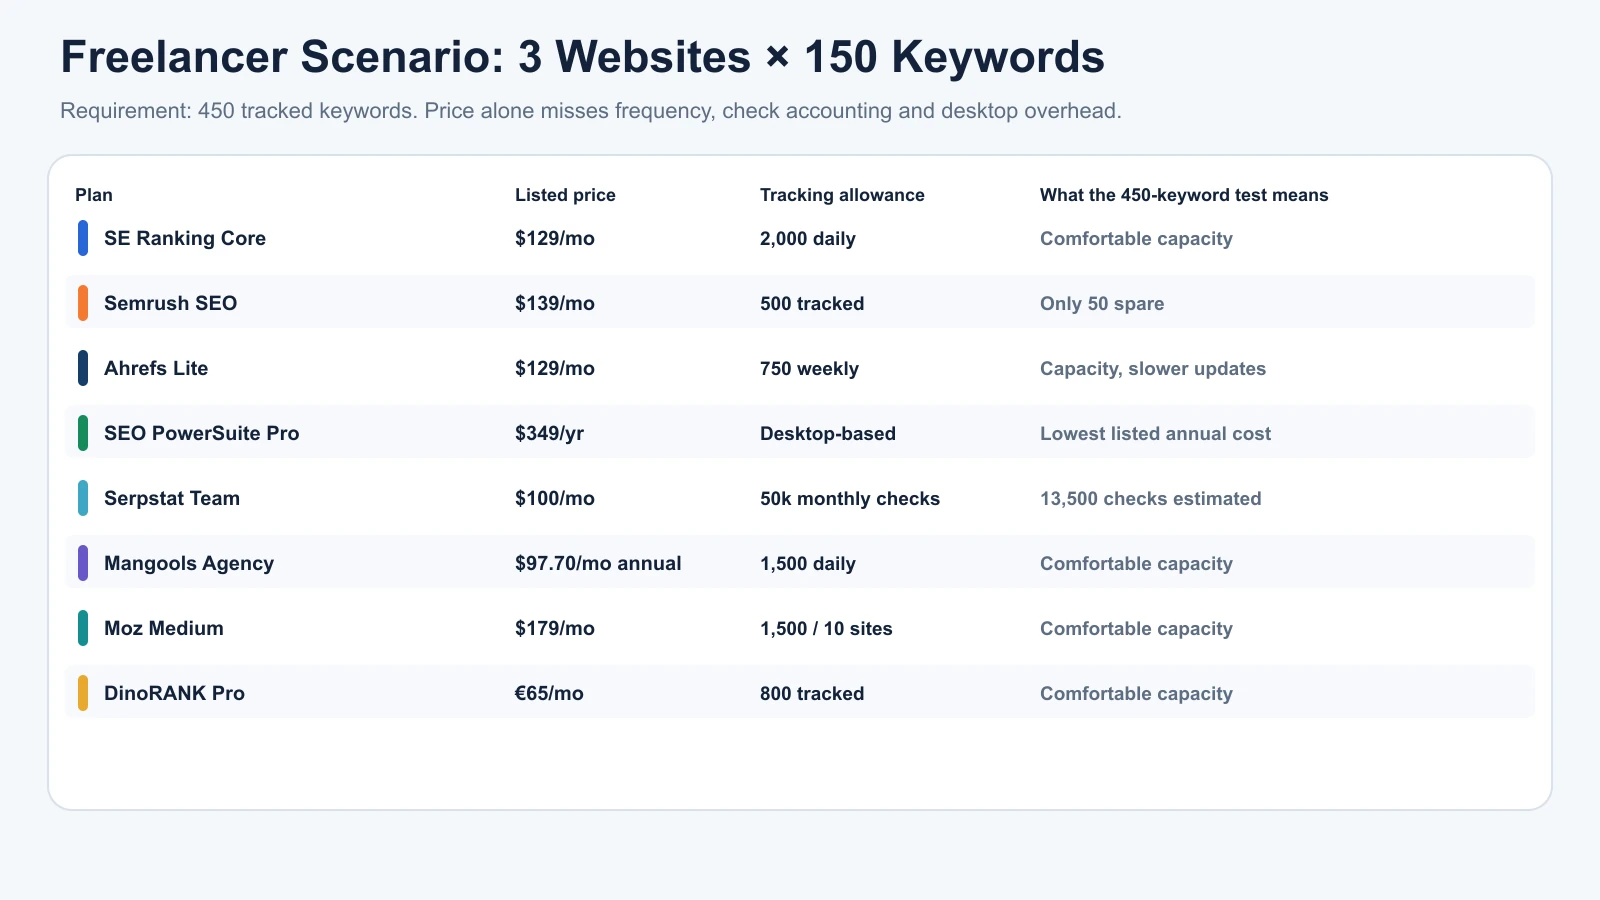This screenshot has height=900, width=1600.
Task: Click the "Capacity, slower updates" note
Action: [x=1153, y=369]
